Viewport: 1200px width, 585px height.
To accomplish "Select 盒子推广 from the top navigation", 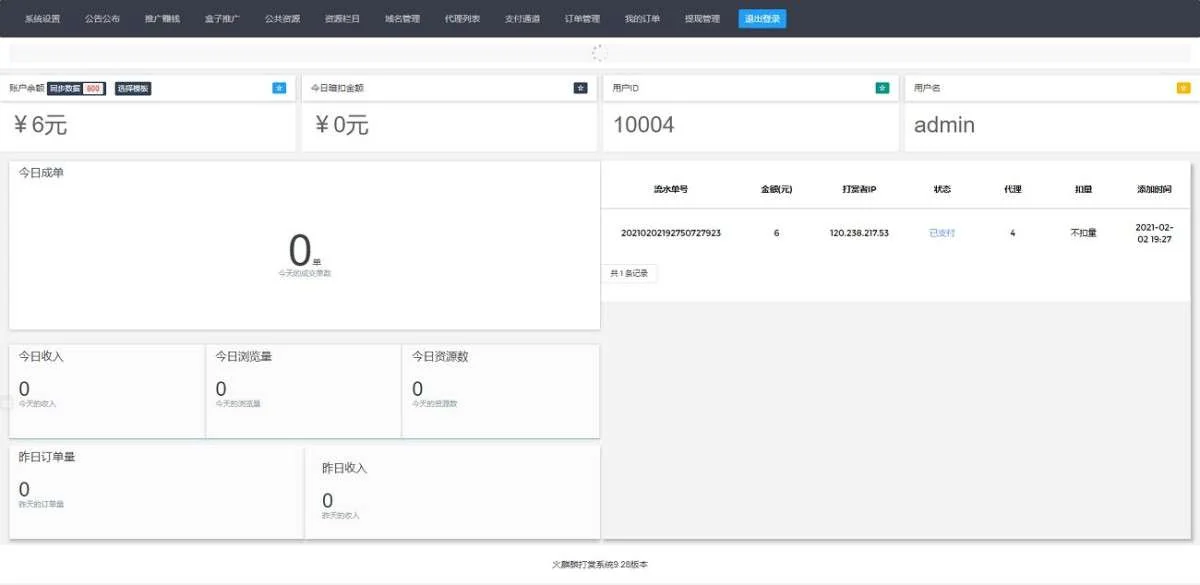I will 222,19.
